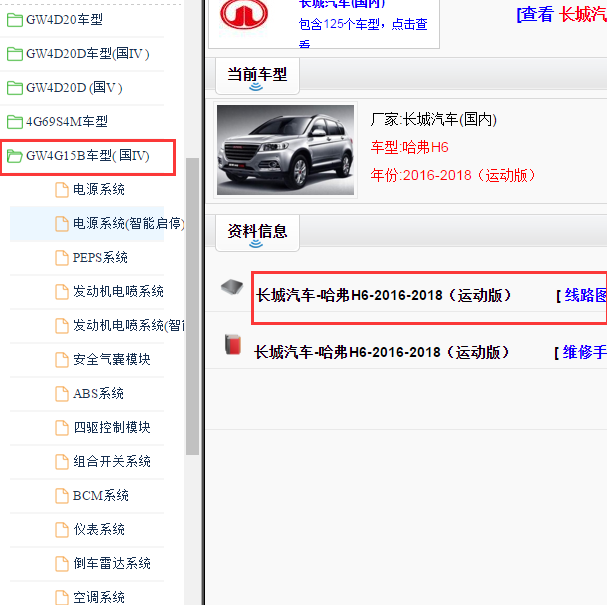The width and height of the screenshot is (607, 605).
Task: Expand GW4D20D车型(国IV) tree node
Action: 87,54
